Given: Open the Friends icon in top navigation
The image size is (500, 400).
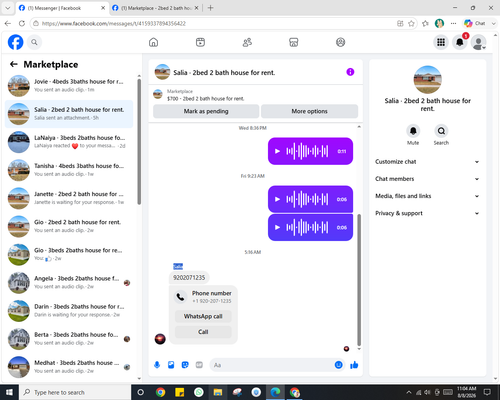Looking at the screenshot, I should (x=247, y=42).
